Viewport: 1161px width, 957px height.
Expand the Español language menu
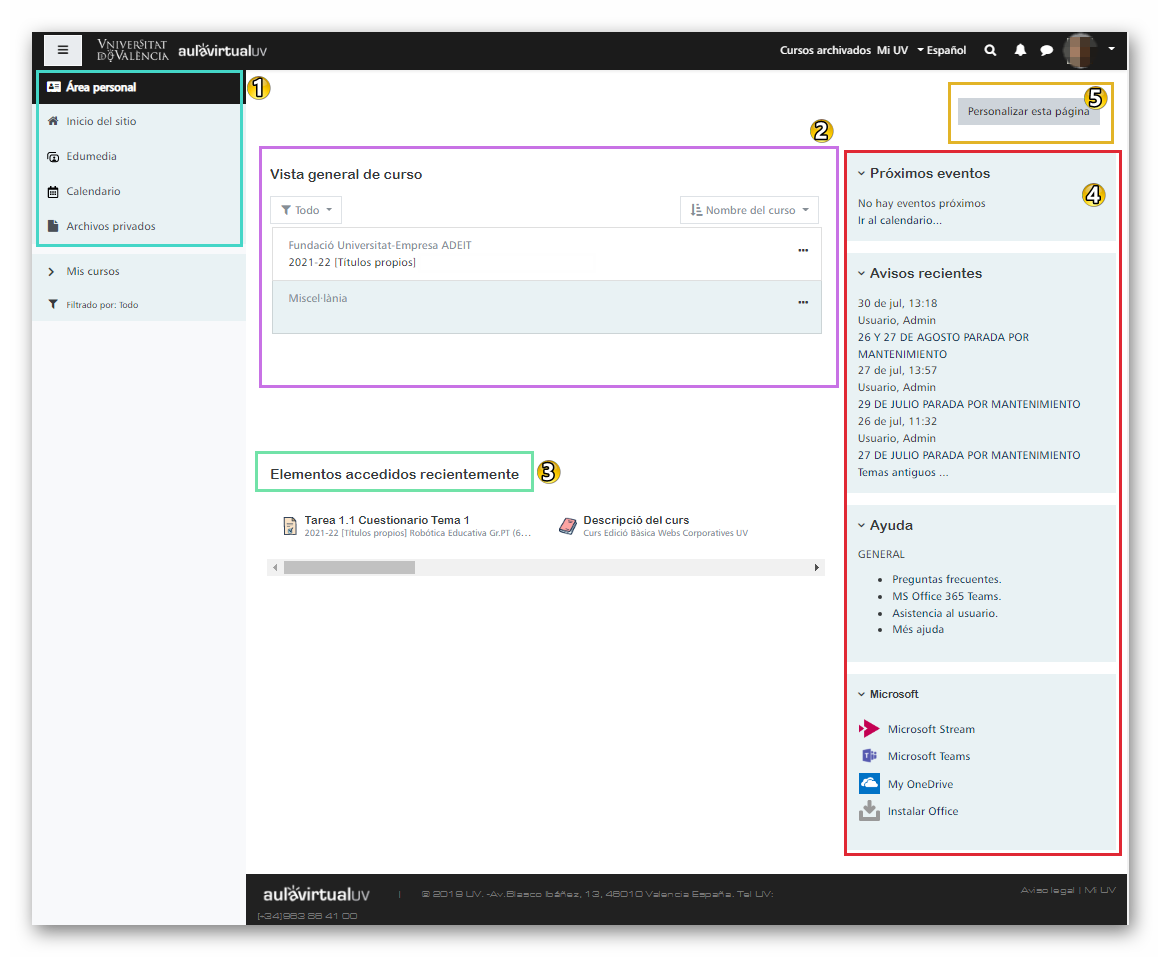point(941,50)
